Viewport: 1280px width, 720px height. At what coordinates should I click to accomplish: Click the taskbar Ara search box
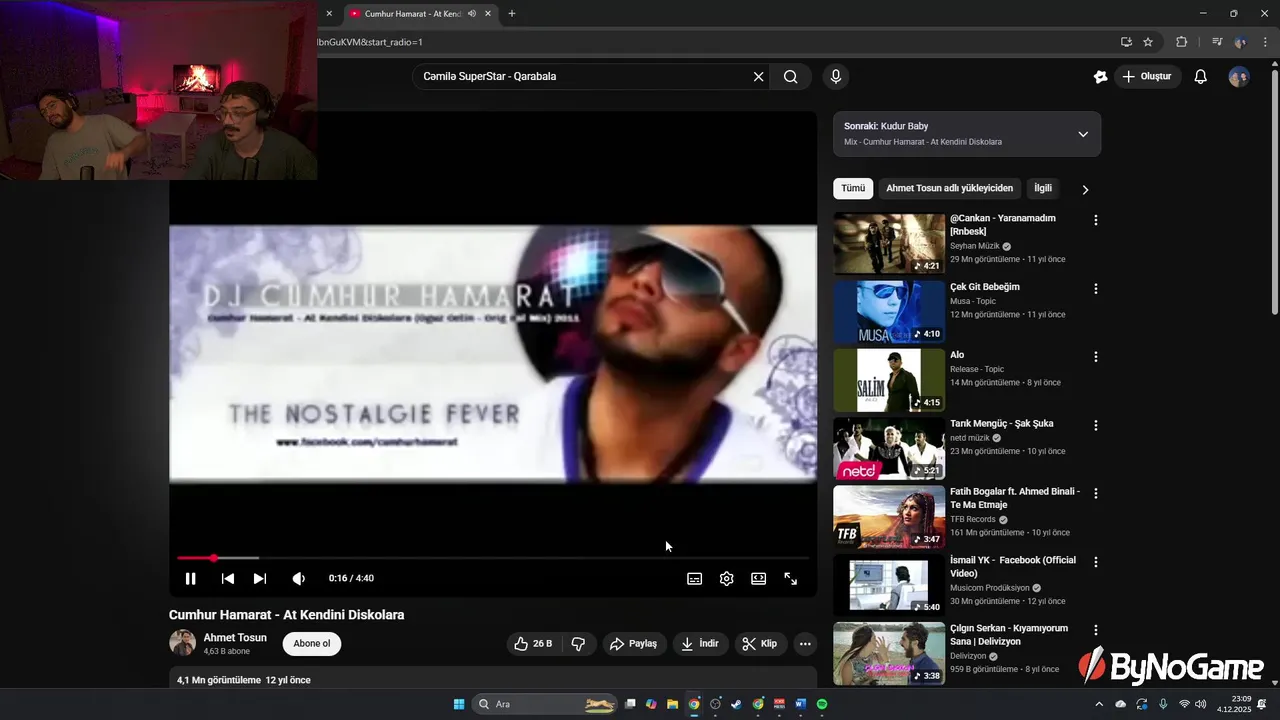coord(544,704)
